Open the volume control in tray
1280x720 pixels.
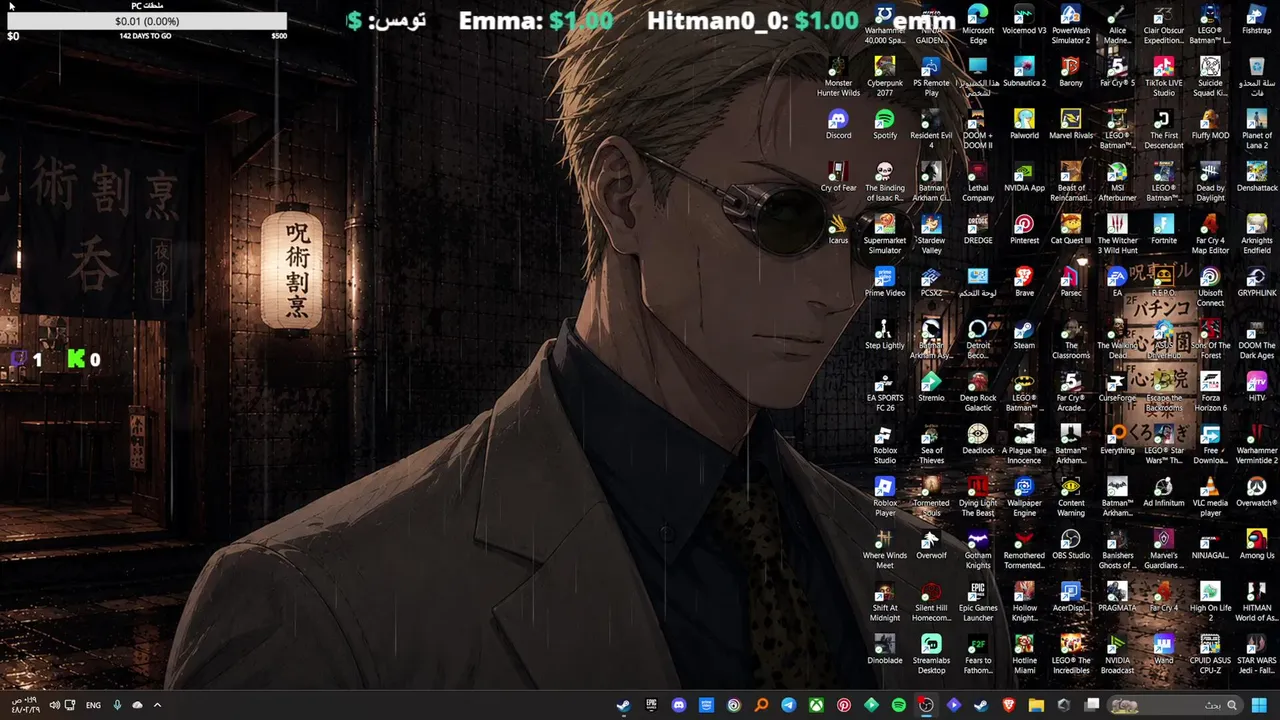[54, 705]
